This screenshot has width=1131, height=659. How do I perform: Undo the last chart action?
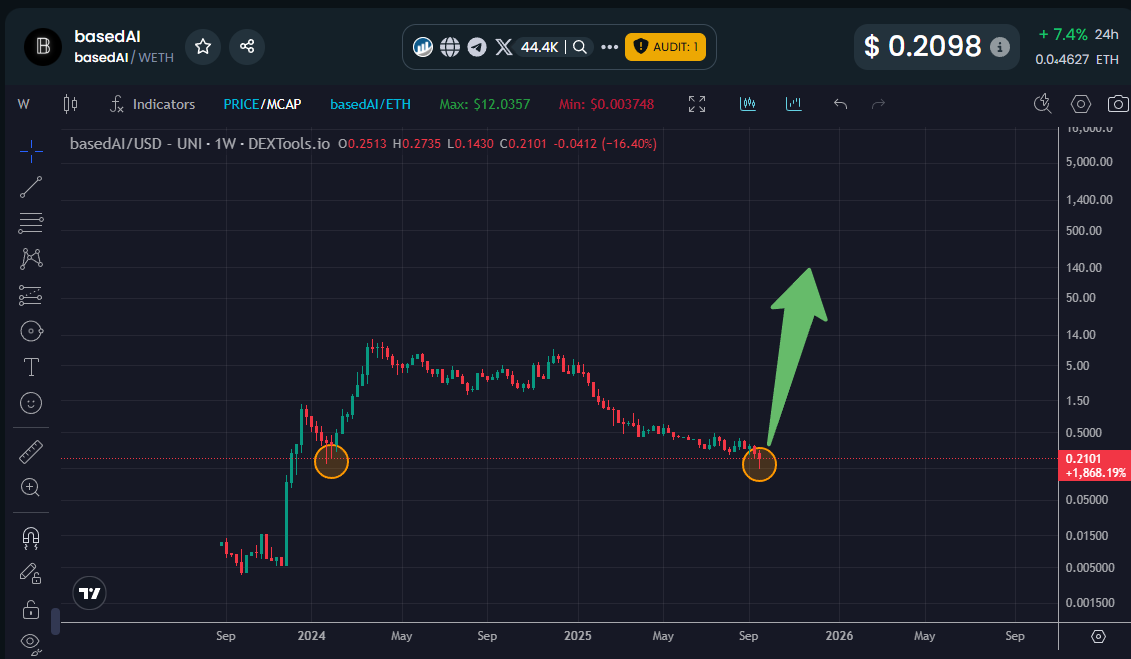tap(840, 104)
